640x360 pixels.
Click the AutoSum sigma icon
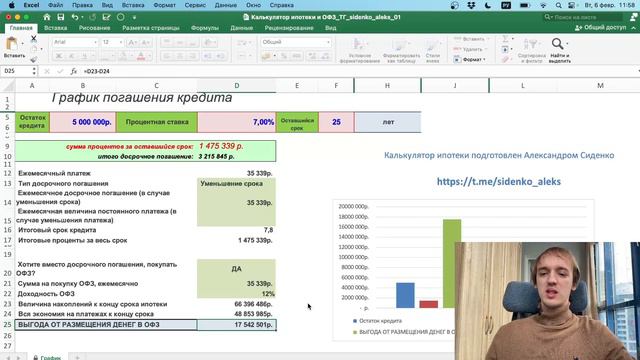[505, 39]
